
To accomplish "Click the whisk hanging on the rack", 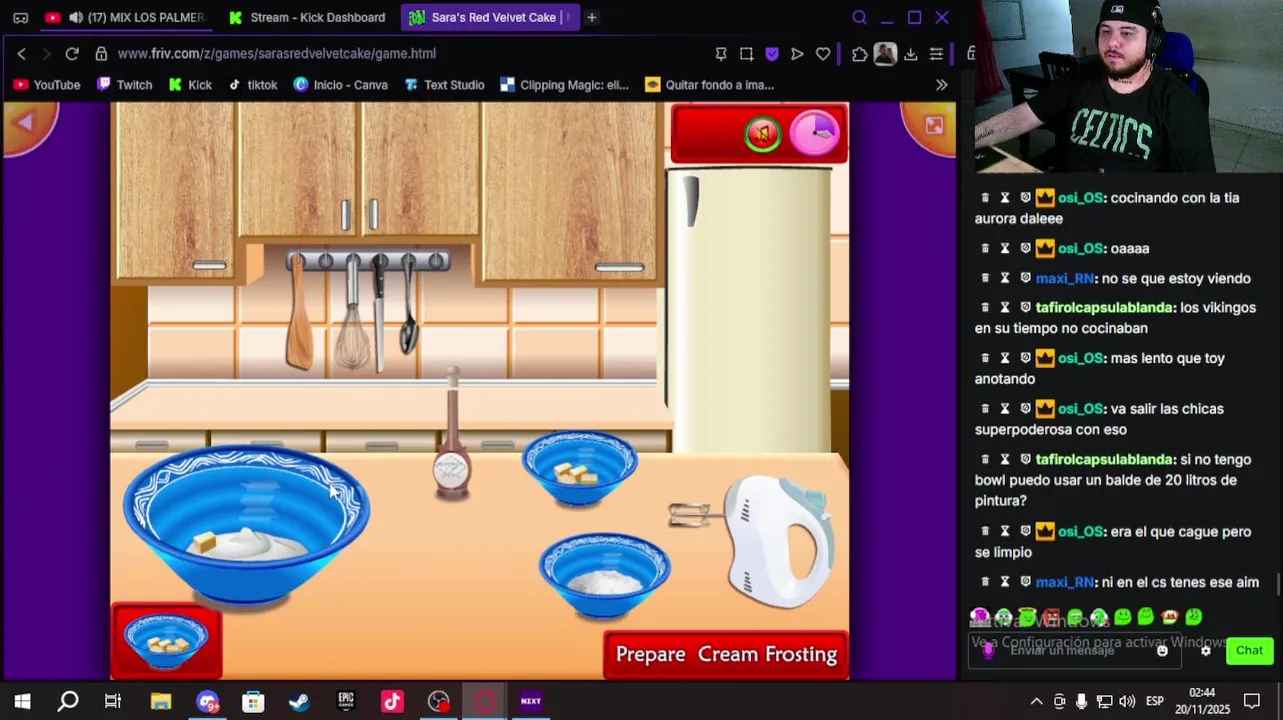I will 351,315.
